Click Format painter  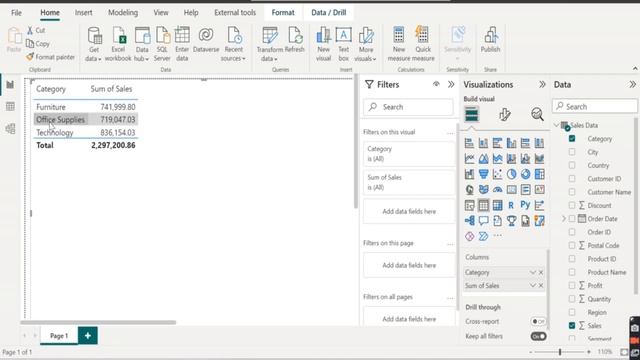coord(51,57)
